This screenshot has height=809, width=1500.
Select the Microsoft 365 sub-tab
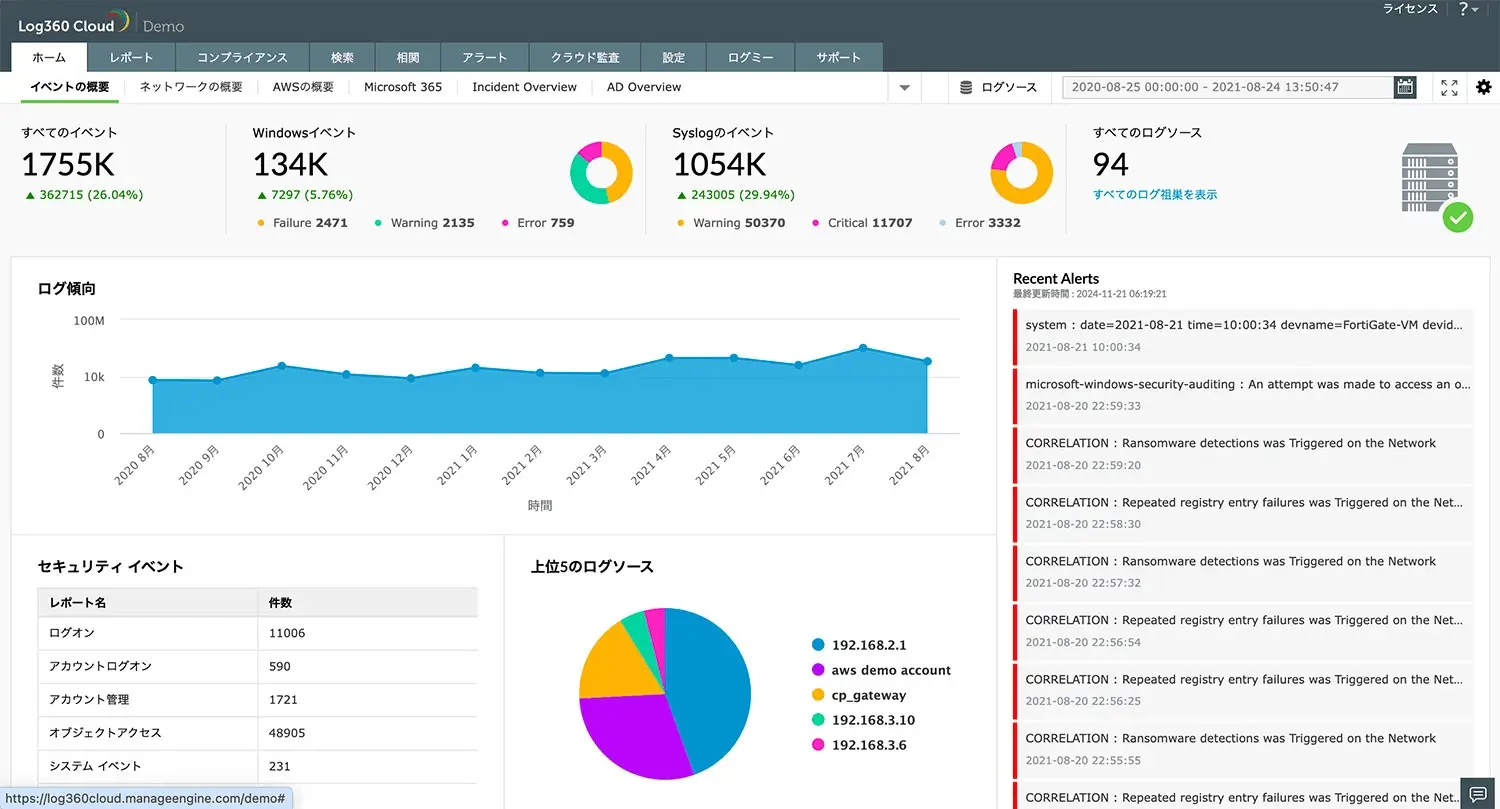tap(403, 87)
